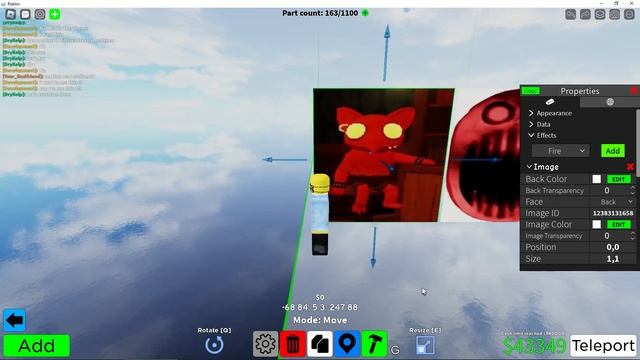
Task: Open the screenshot capture icon
Action: coord(40,14)
